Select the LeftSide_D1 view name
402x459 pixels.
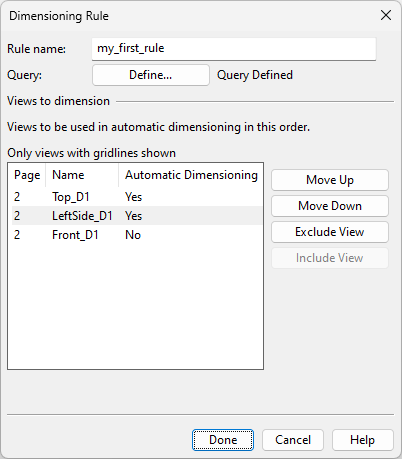tap(82, 216)
